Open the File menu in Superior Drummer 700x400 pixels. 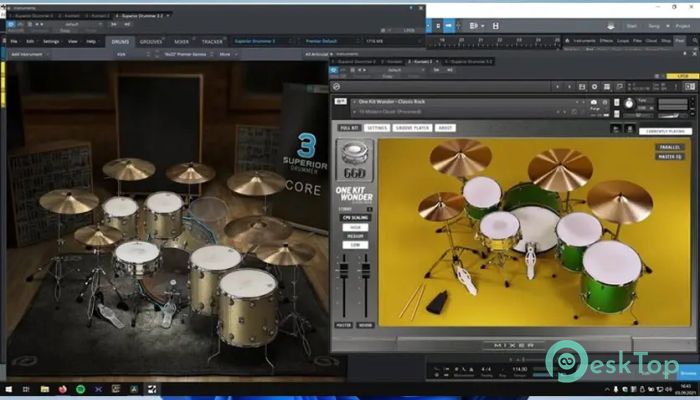(x=14, y=42)
